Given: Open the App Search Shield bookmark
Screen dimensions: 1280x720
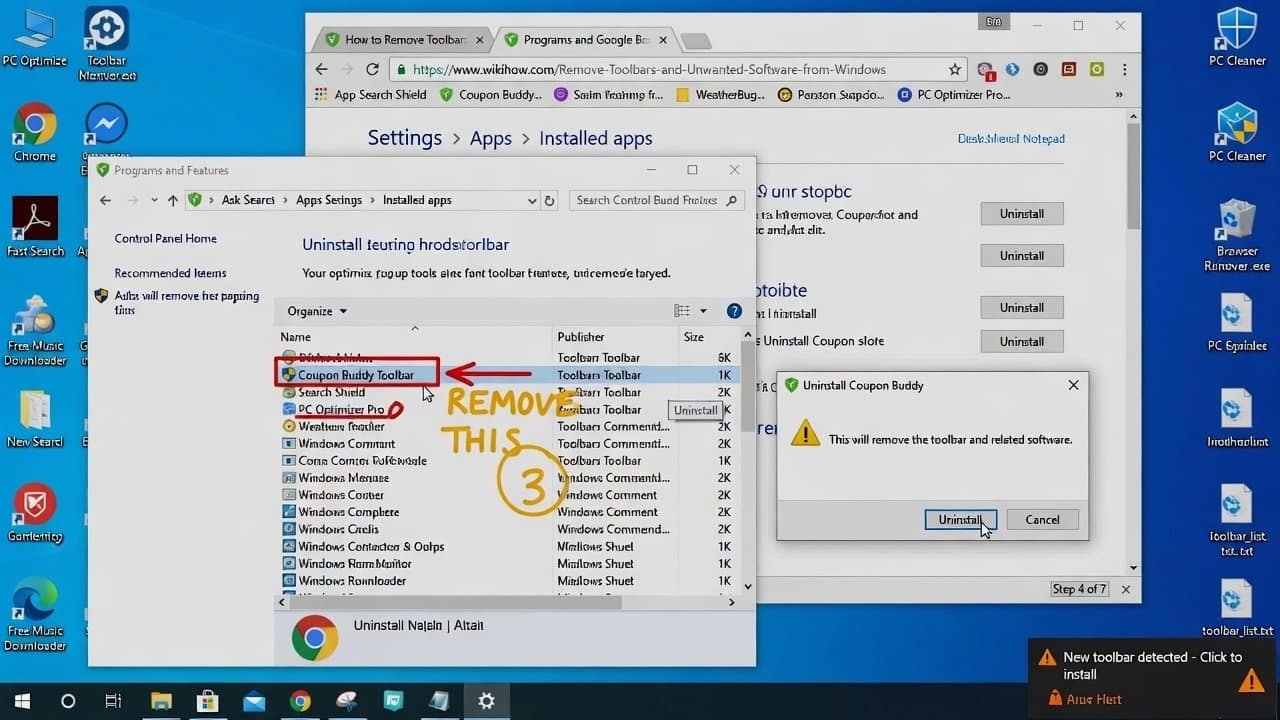Looking at the screenshot, I should click(371, 95).
